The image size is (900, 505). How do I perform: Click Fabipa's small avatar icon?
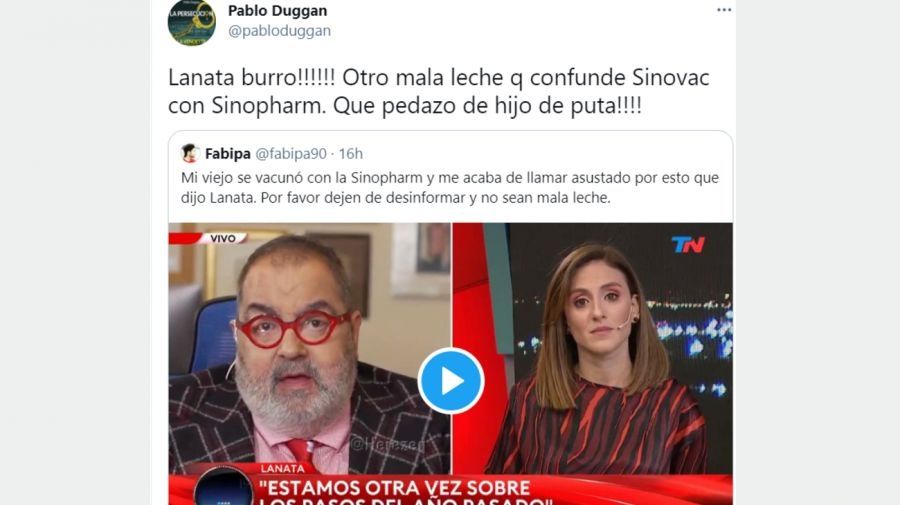point(189,153)
